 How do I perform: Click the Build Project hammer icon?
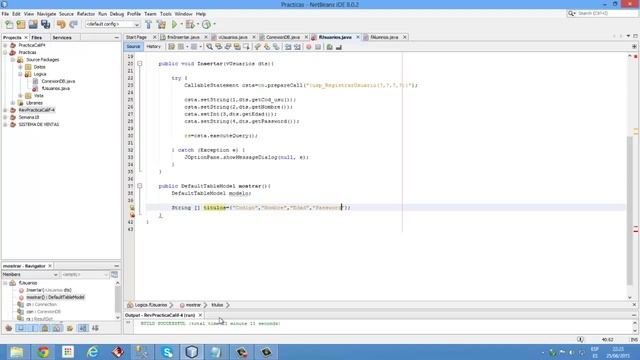click(x=149, y=24)
